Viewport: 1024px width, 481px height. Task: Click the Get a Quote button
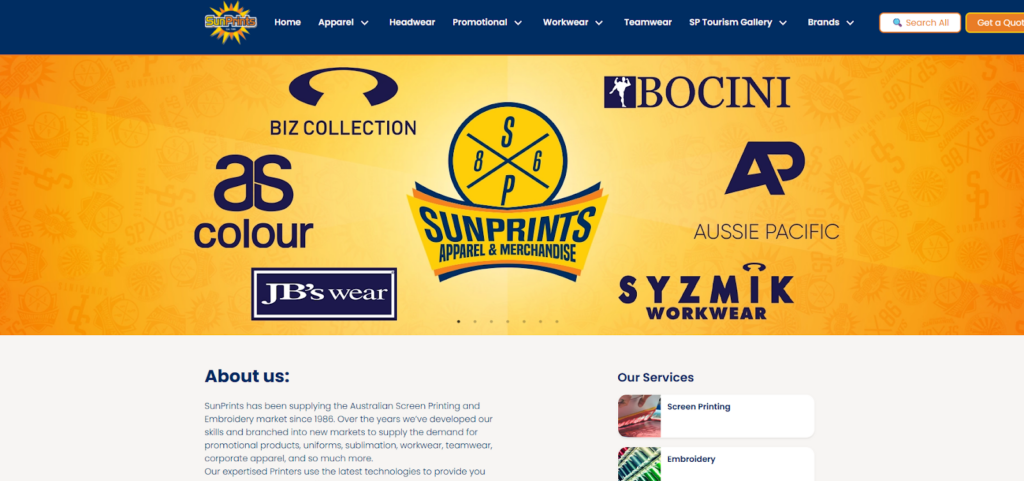pos(995,23)
